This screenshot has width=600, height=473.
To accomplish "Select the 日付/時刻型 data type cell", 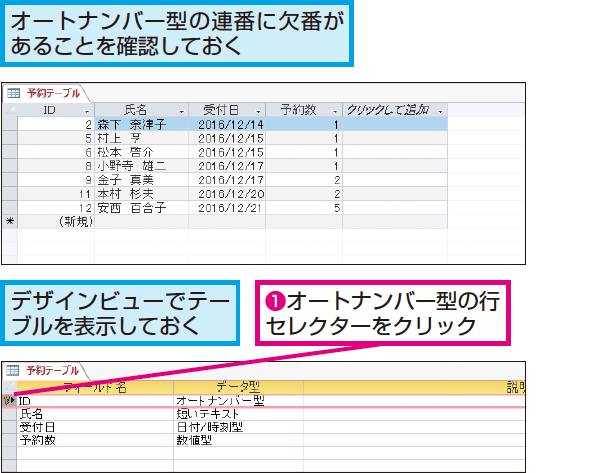I will (210, 426).
